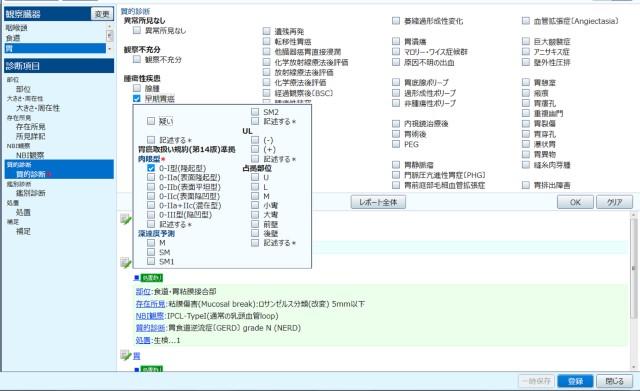Viewport: 640px width, 391px height.
Task: Open 部位 diagnosis item in sidebar
Action: click(x=23, y=89)
